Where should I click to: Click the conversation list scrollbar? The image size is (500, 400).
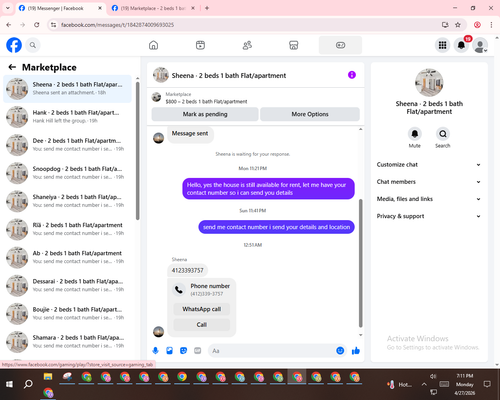point(137,151)
